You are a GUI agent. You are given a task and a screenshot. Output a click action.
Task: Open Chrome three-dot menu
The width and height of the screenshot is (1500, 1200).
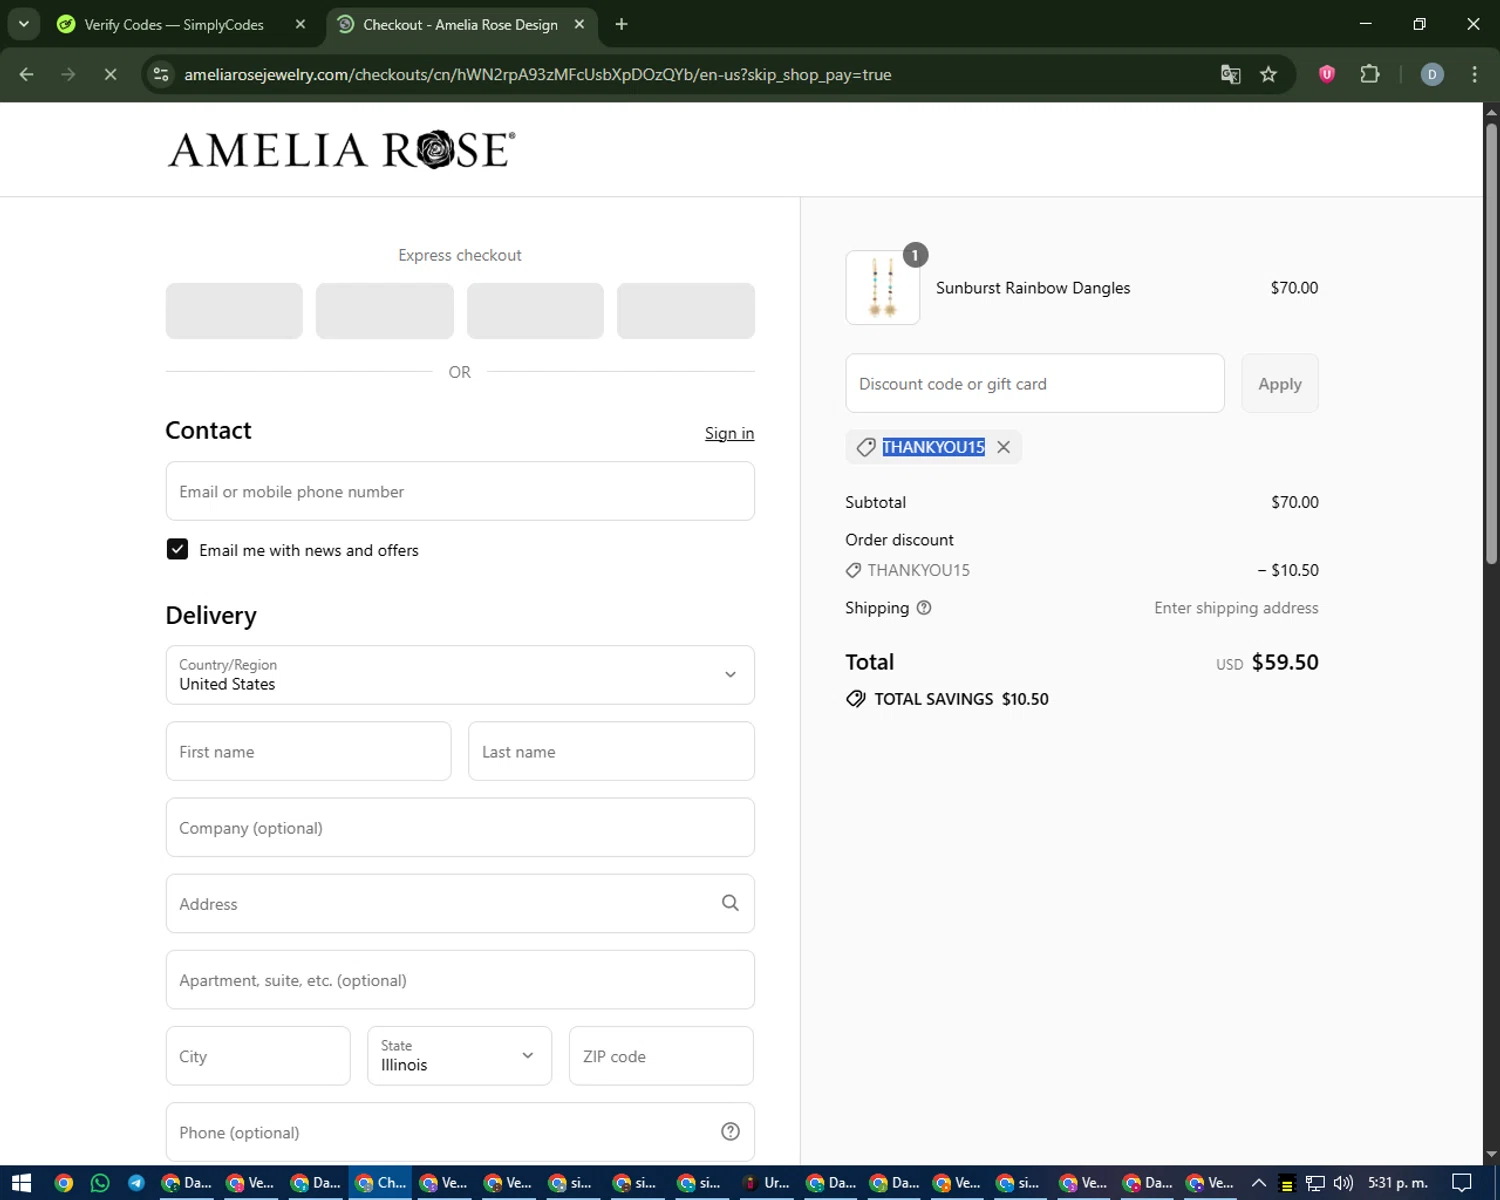coord(1474,74)
